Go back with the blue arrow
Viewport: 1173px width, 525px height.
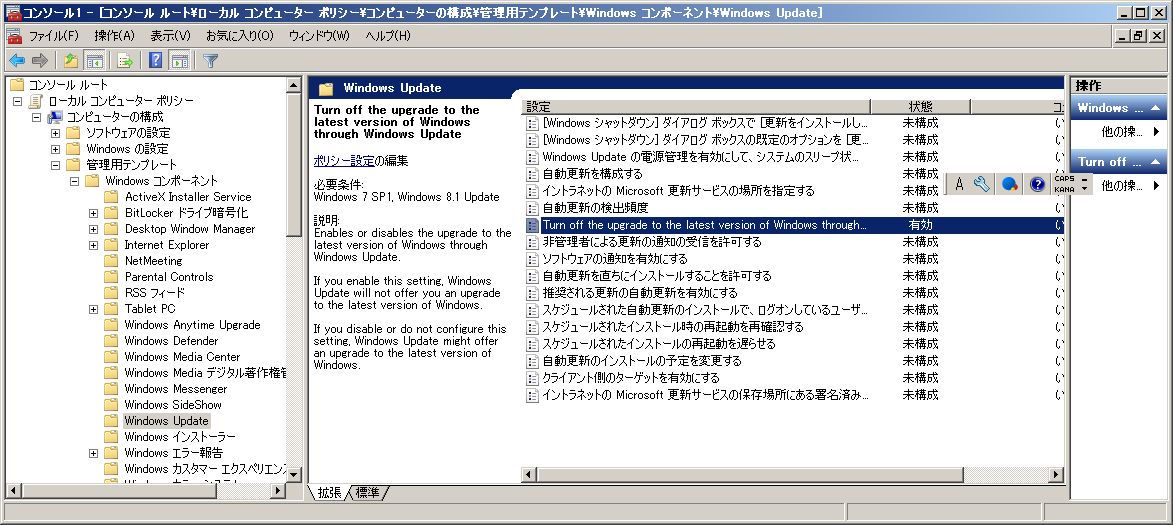(16, 61)
